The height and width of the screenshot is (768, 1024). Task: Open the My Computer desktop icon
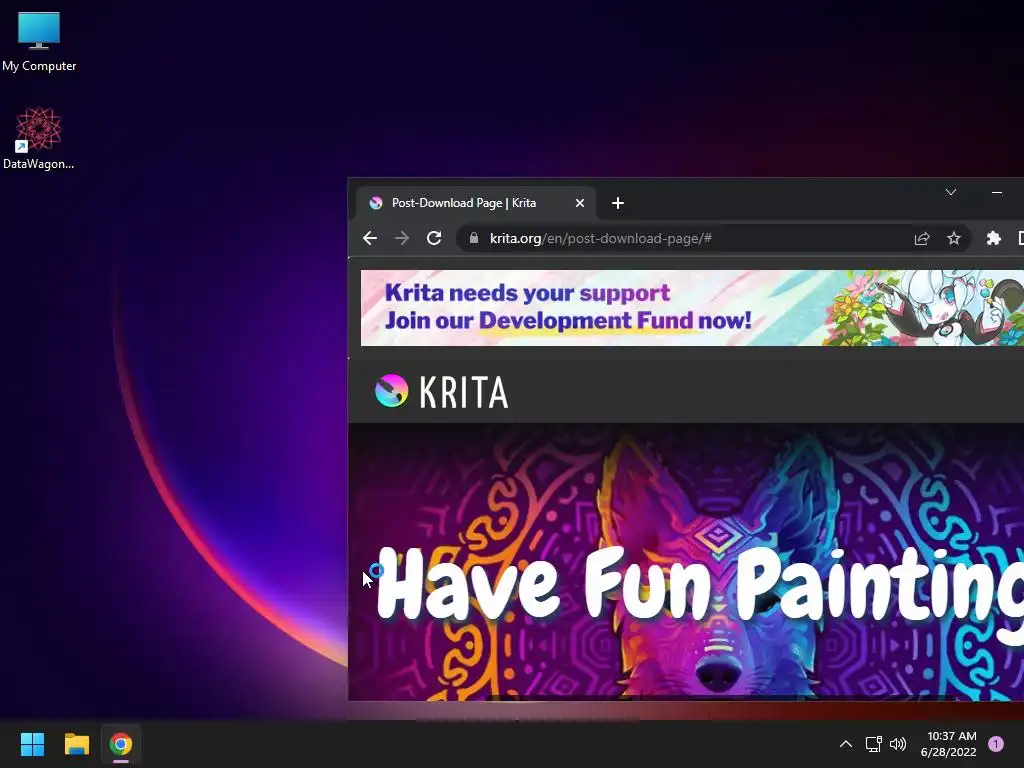(39, 41)
